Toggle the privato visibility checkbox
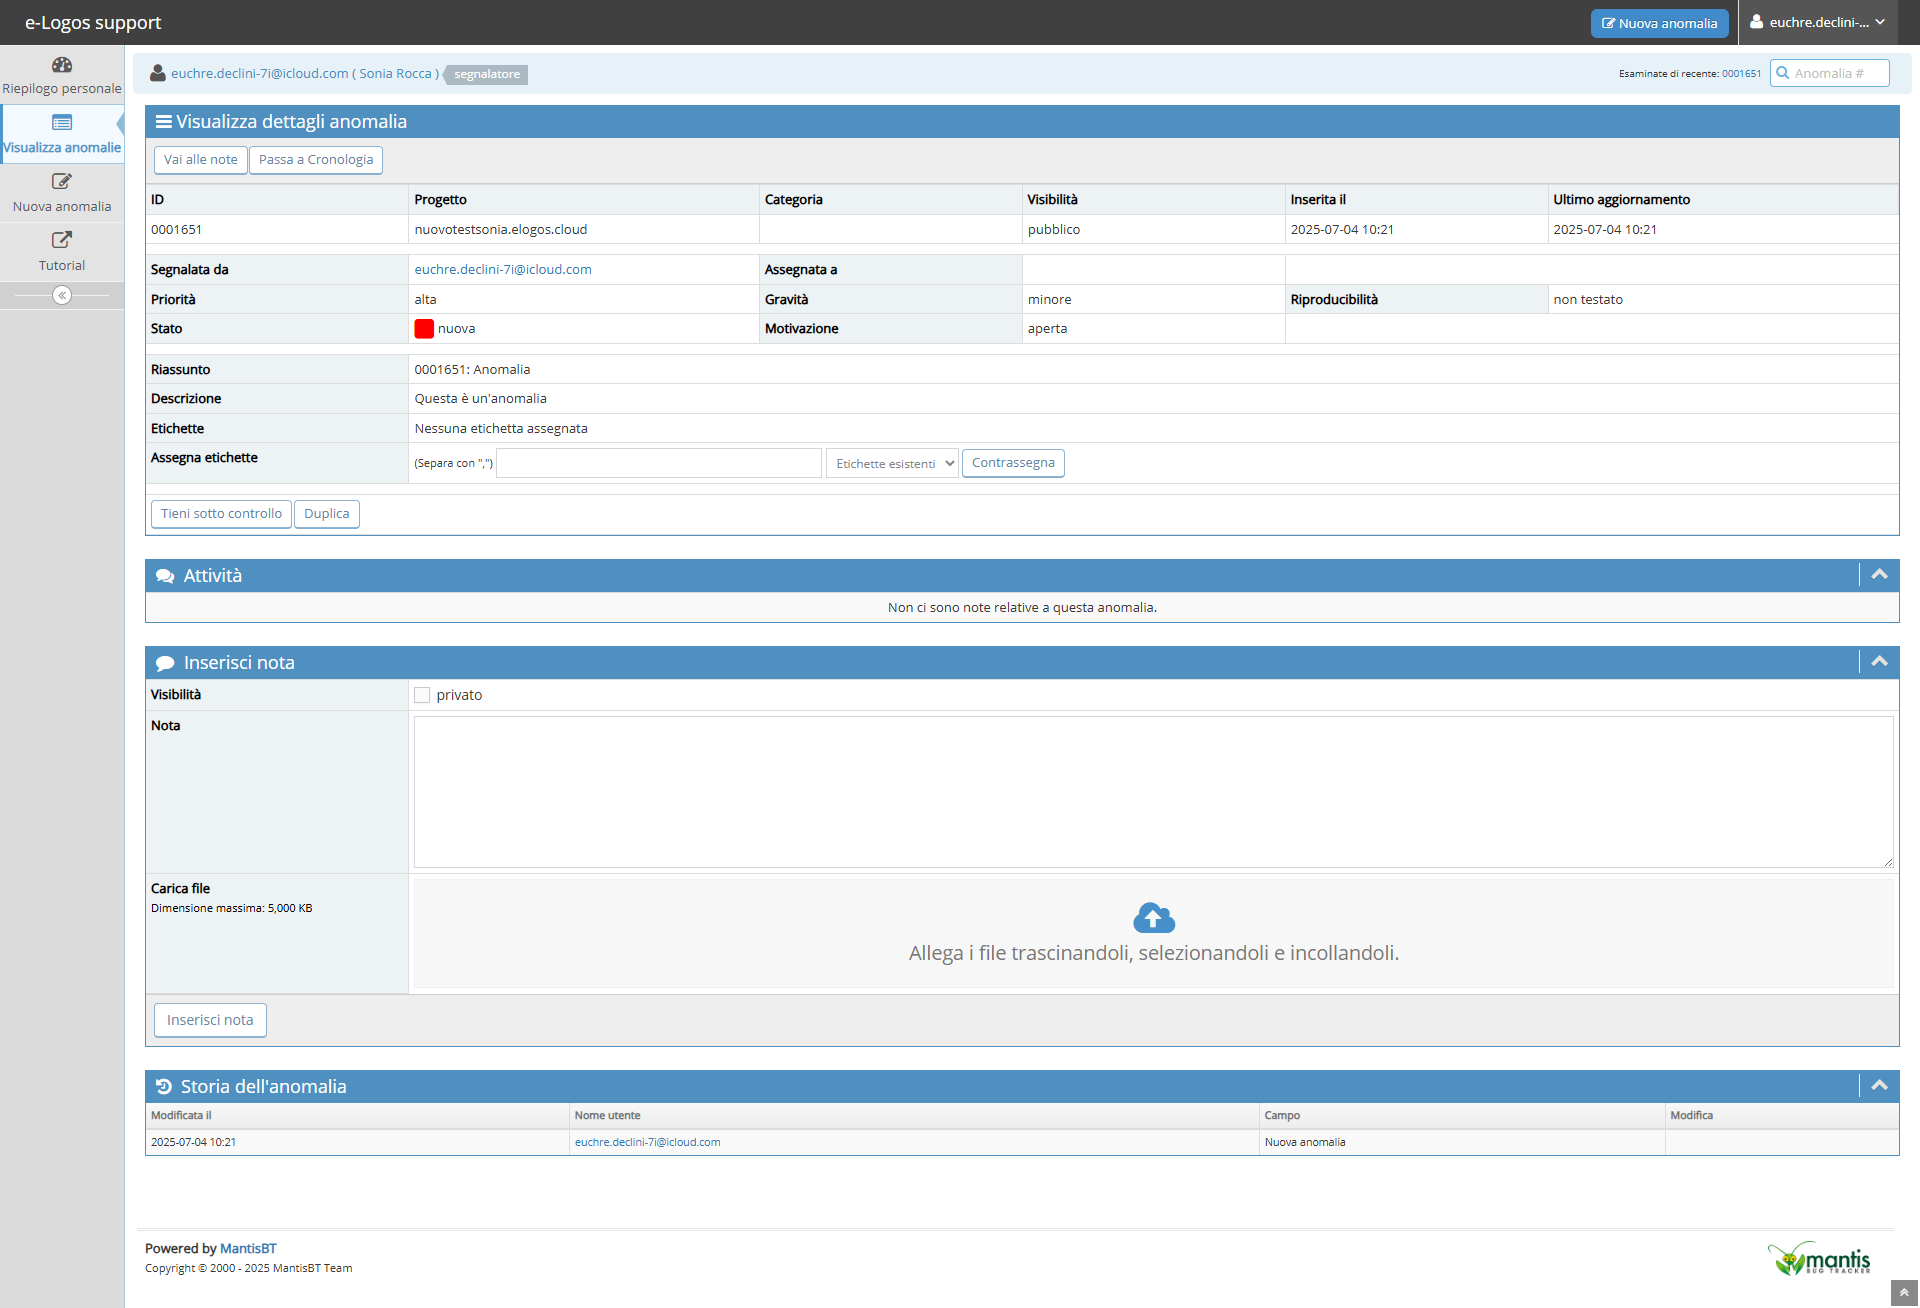Image resolution: width=1920 pixels, height=1308 pixels. [422, 695]
